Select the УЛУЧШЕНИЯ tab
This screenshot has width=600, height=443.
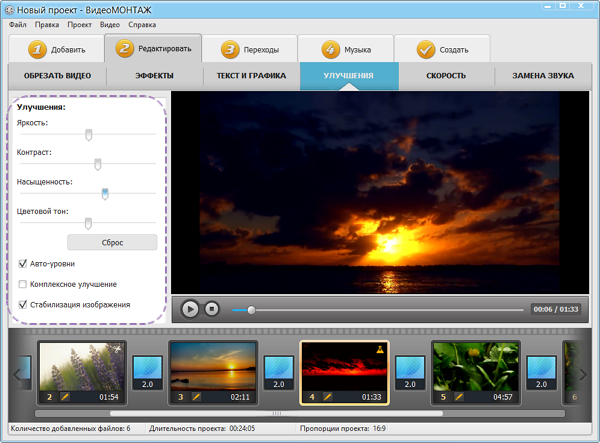click(349, 76)
